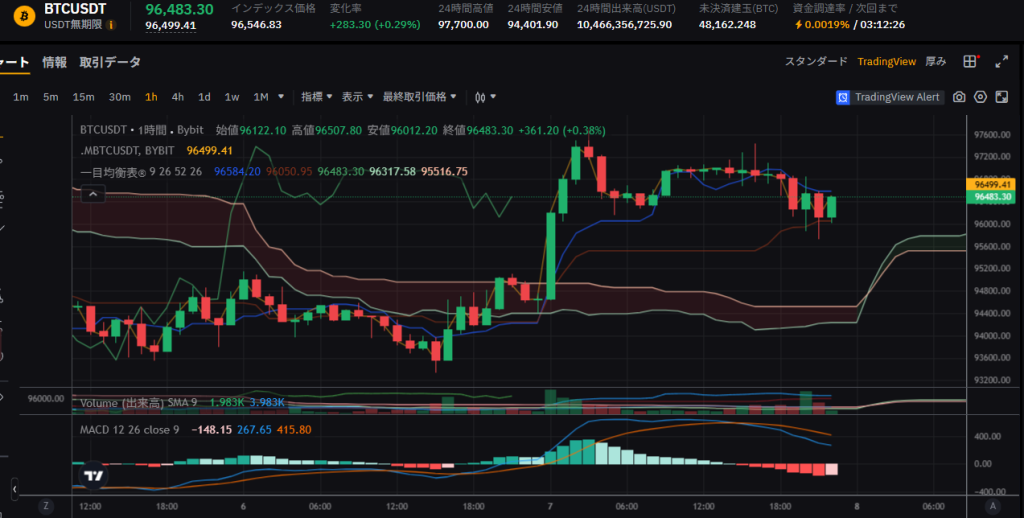Click the orange 96499.41 price label on axis
Image resolution: width=1024 pixels, height=518 pixels.
coord(992,184)
